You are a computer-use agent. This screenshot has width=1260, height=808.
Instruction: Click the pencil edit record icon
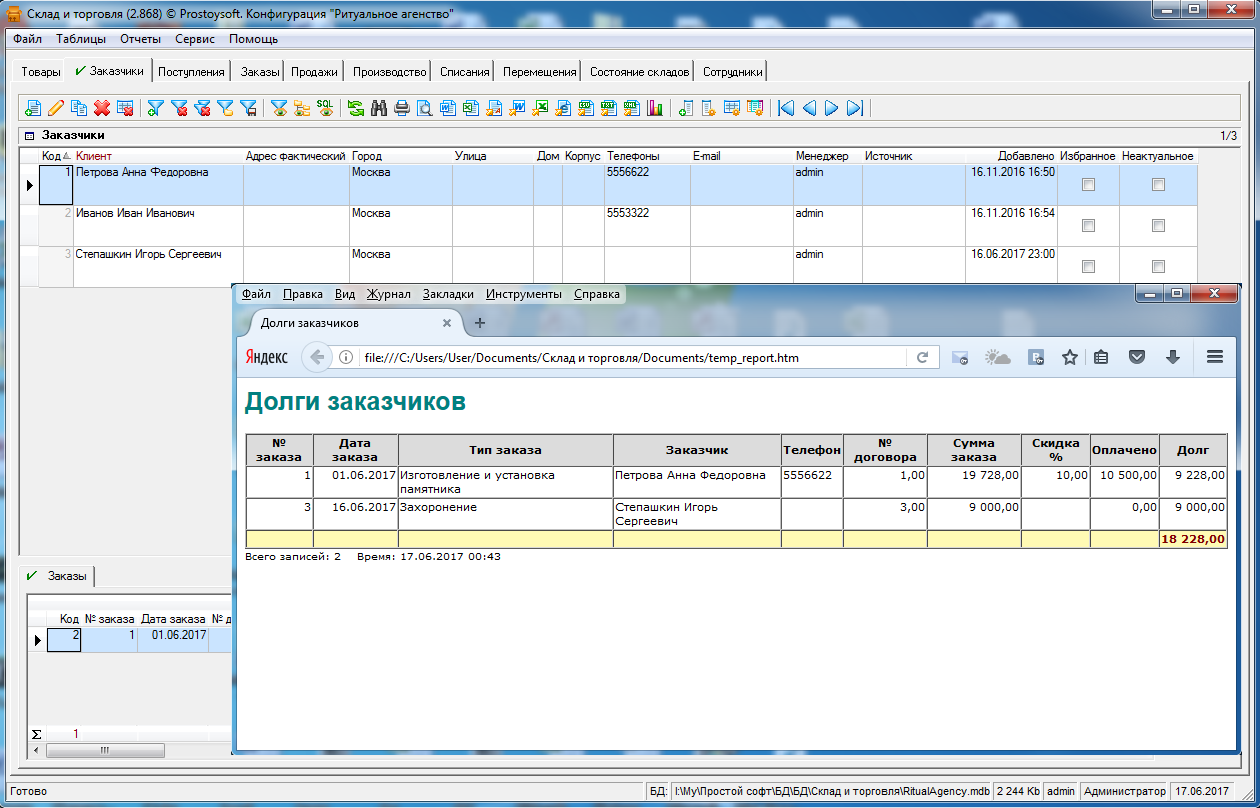56,108
